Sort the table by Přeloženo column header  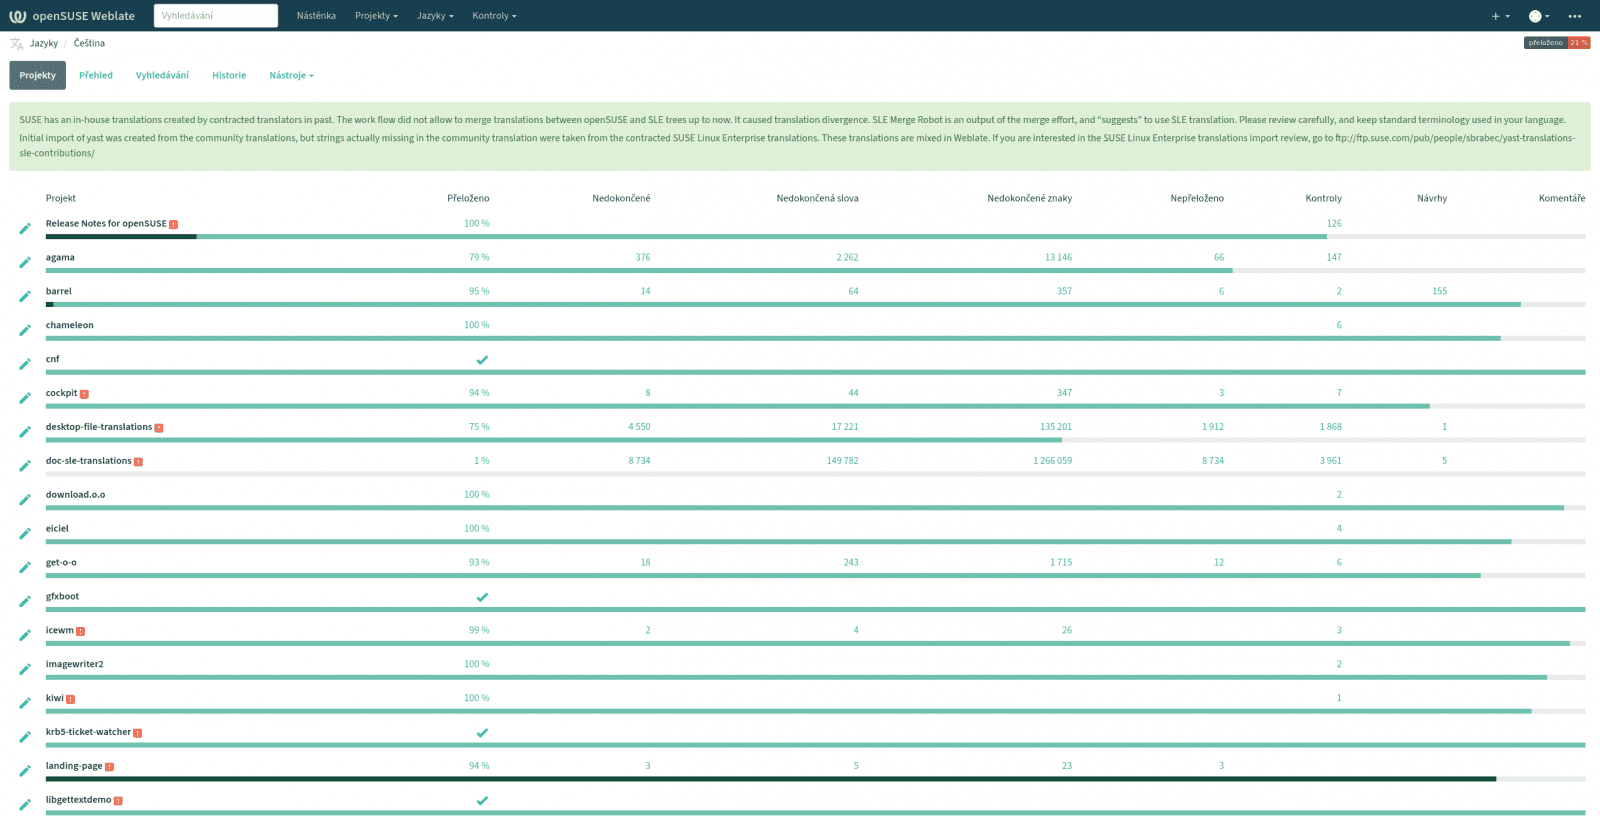click(x=468, y=198)
